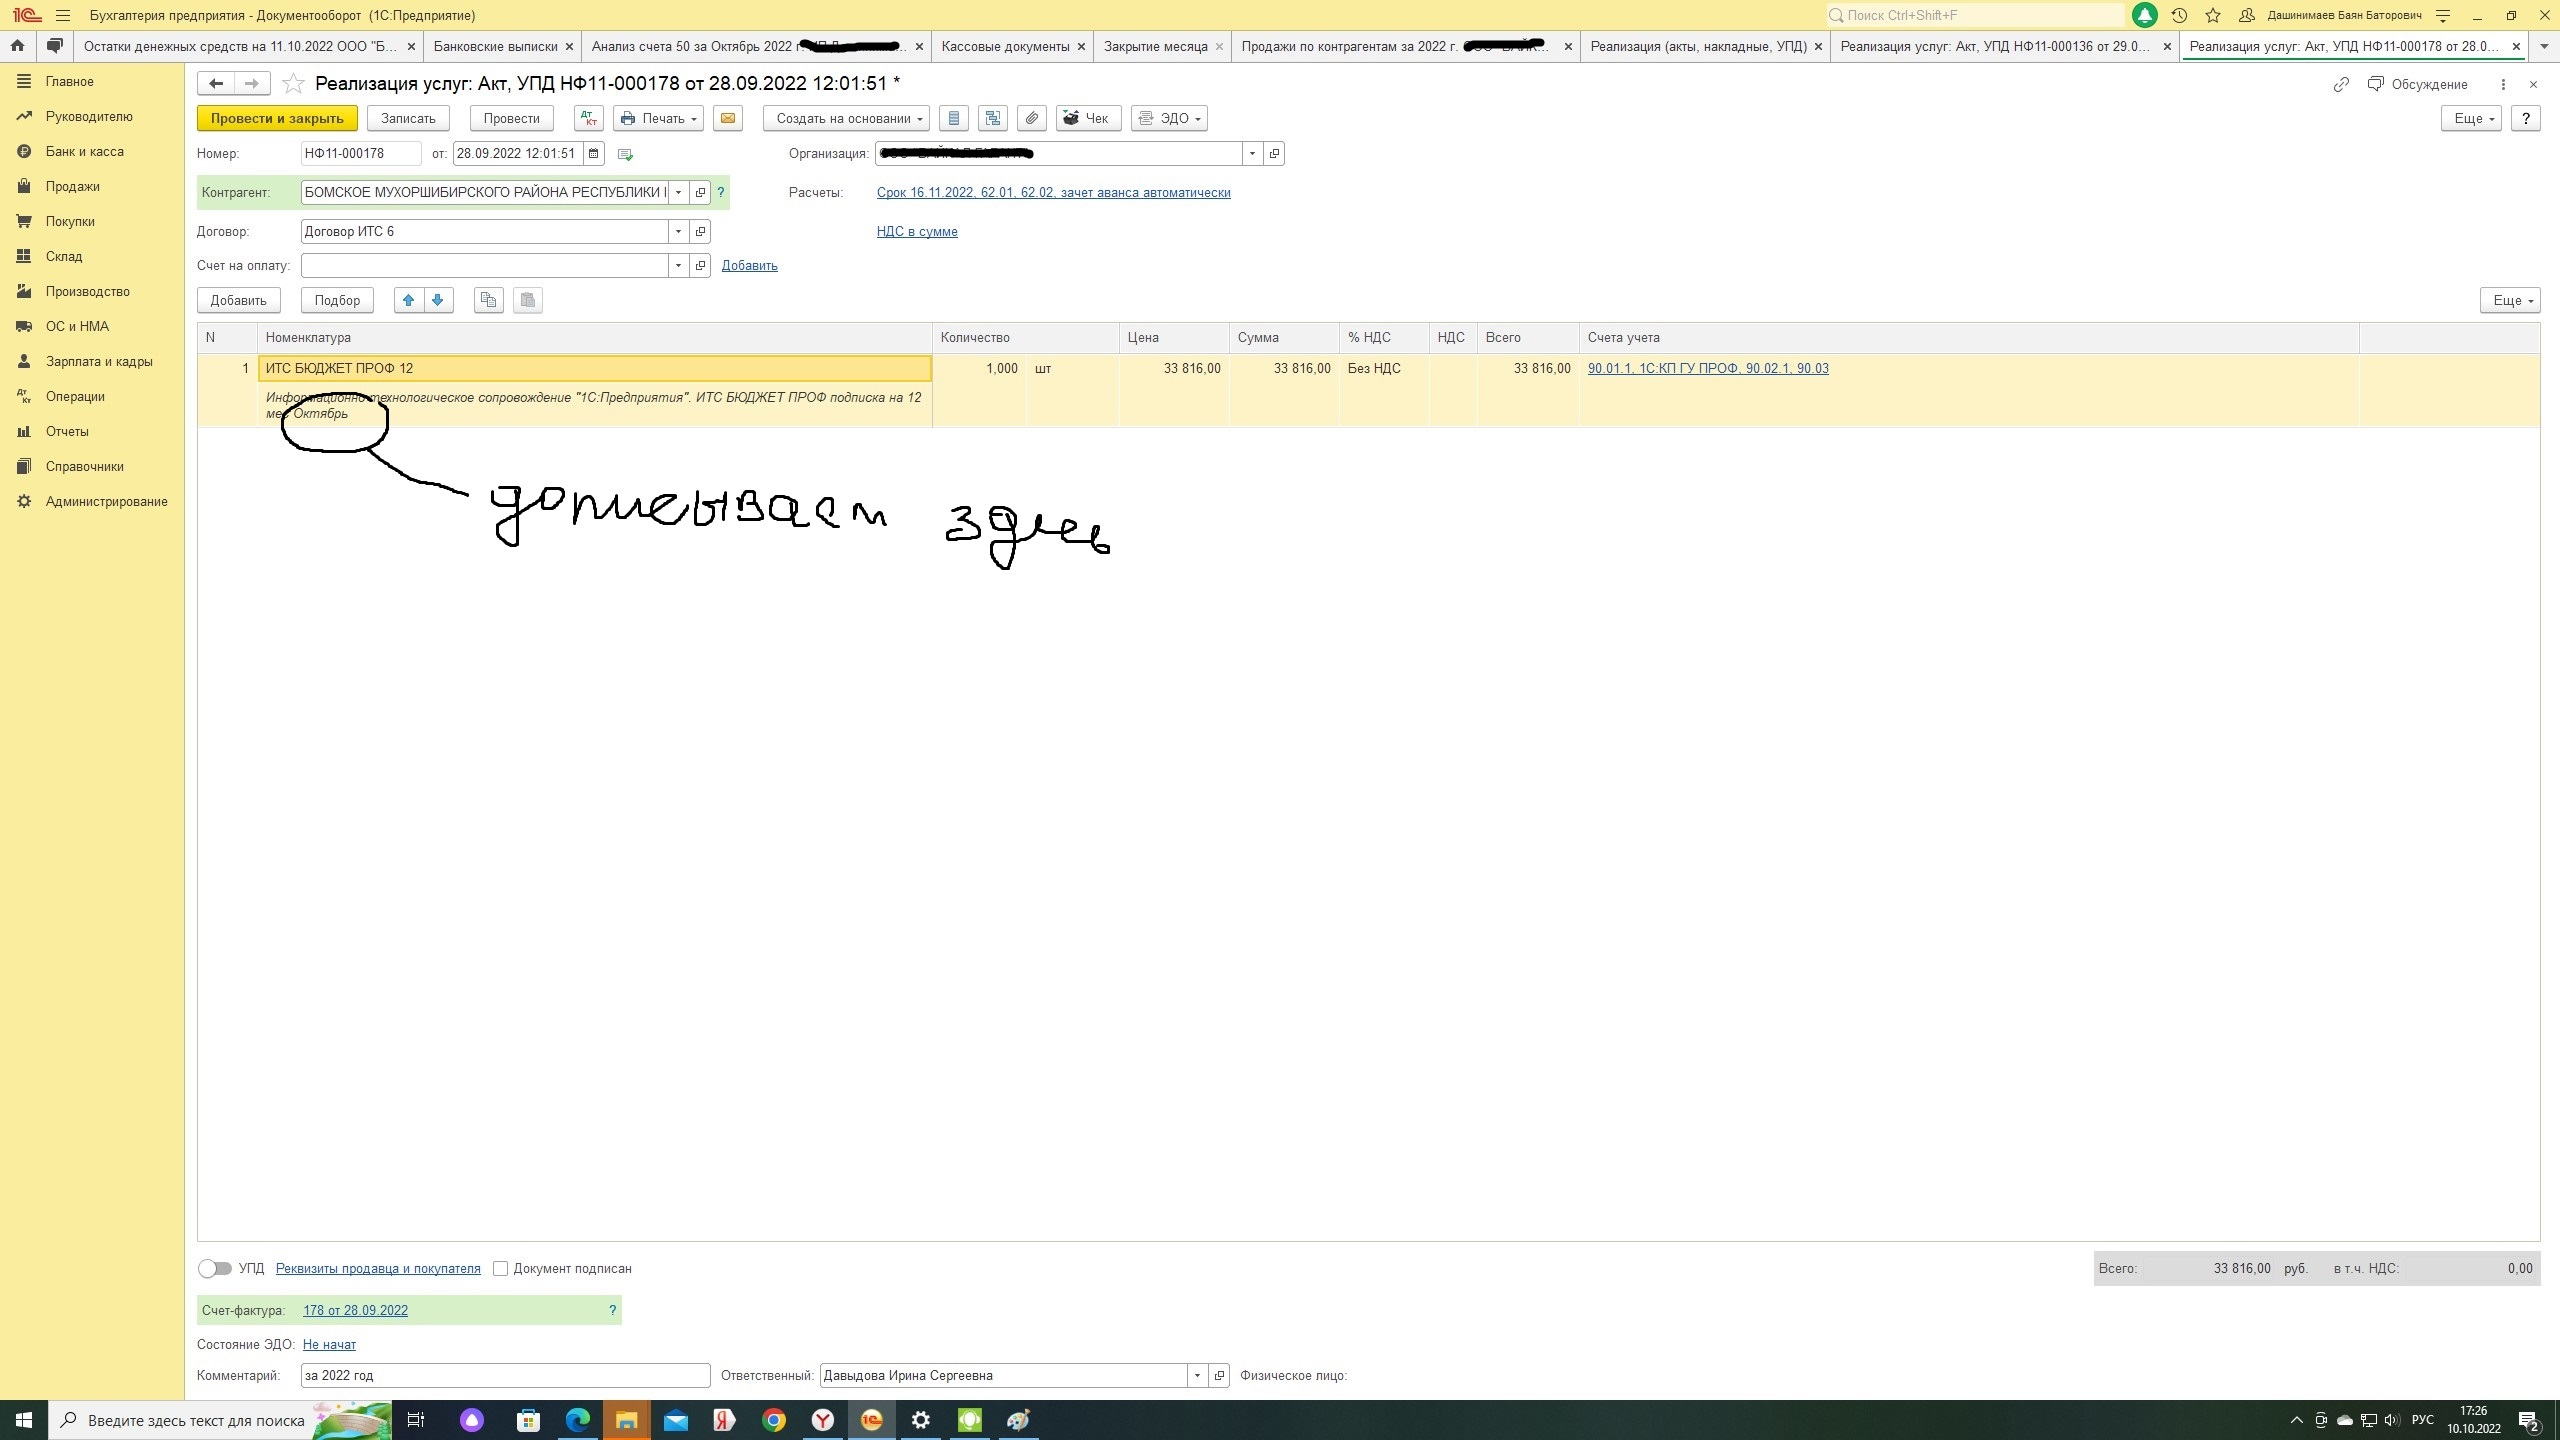Screen dimensions: 2560x1440
Task: Add document to favorites with star icon
Action: click(293, 83)
